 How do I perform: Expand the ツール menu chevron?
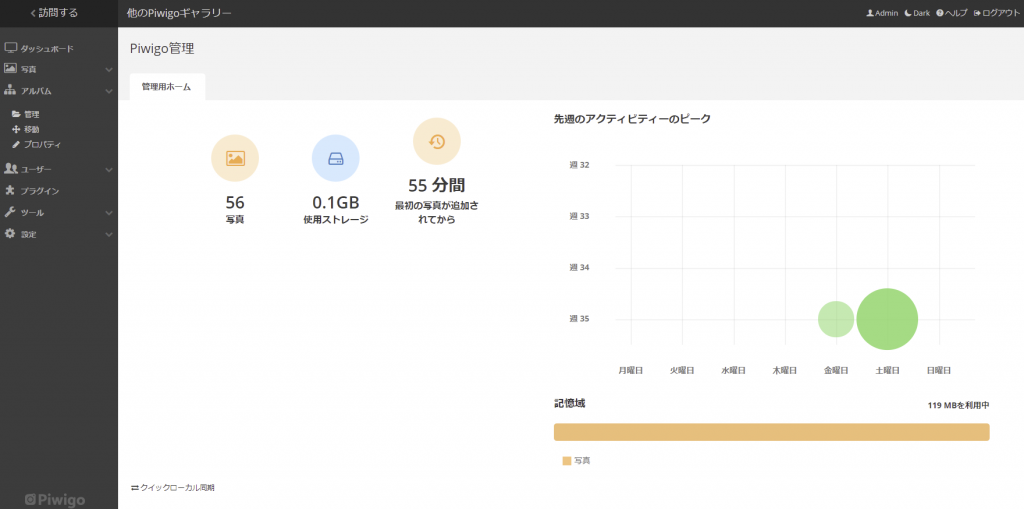point(108,213)
